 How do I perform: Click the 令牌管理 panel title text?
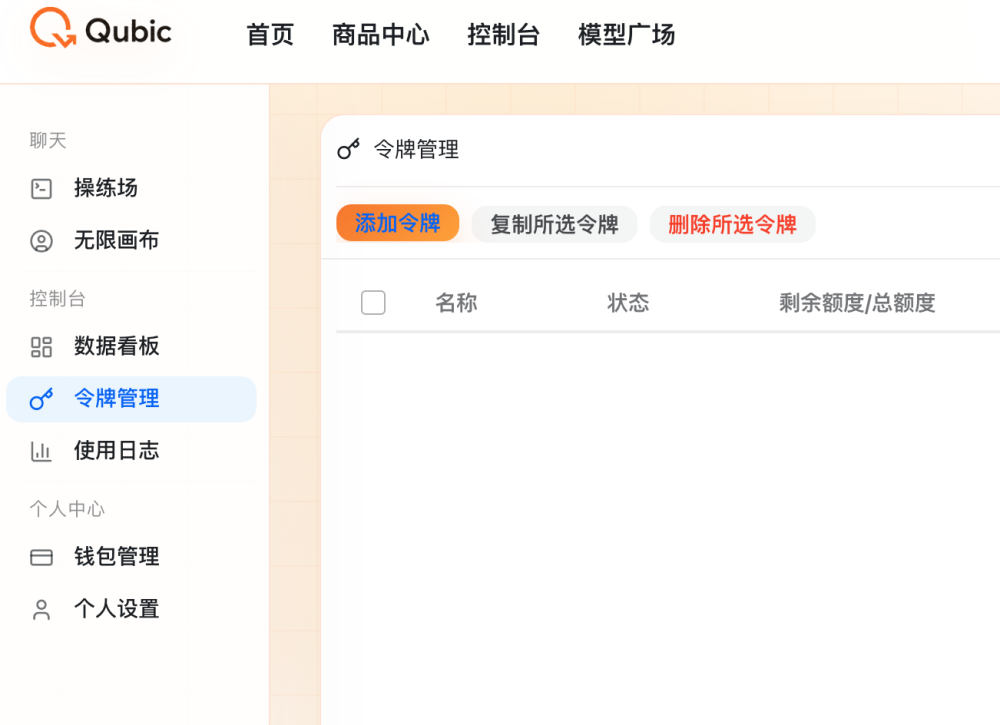[x=416, y=149]
